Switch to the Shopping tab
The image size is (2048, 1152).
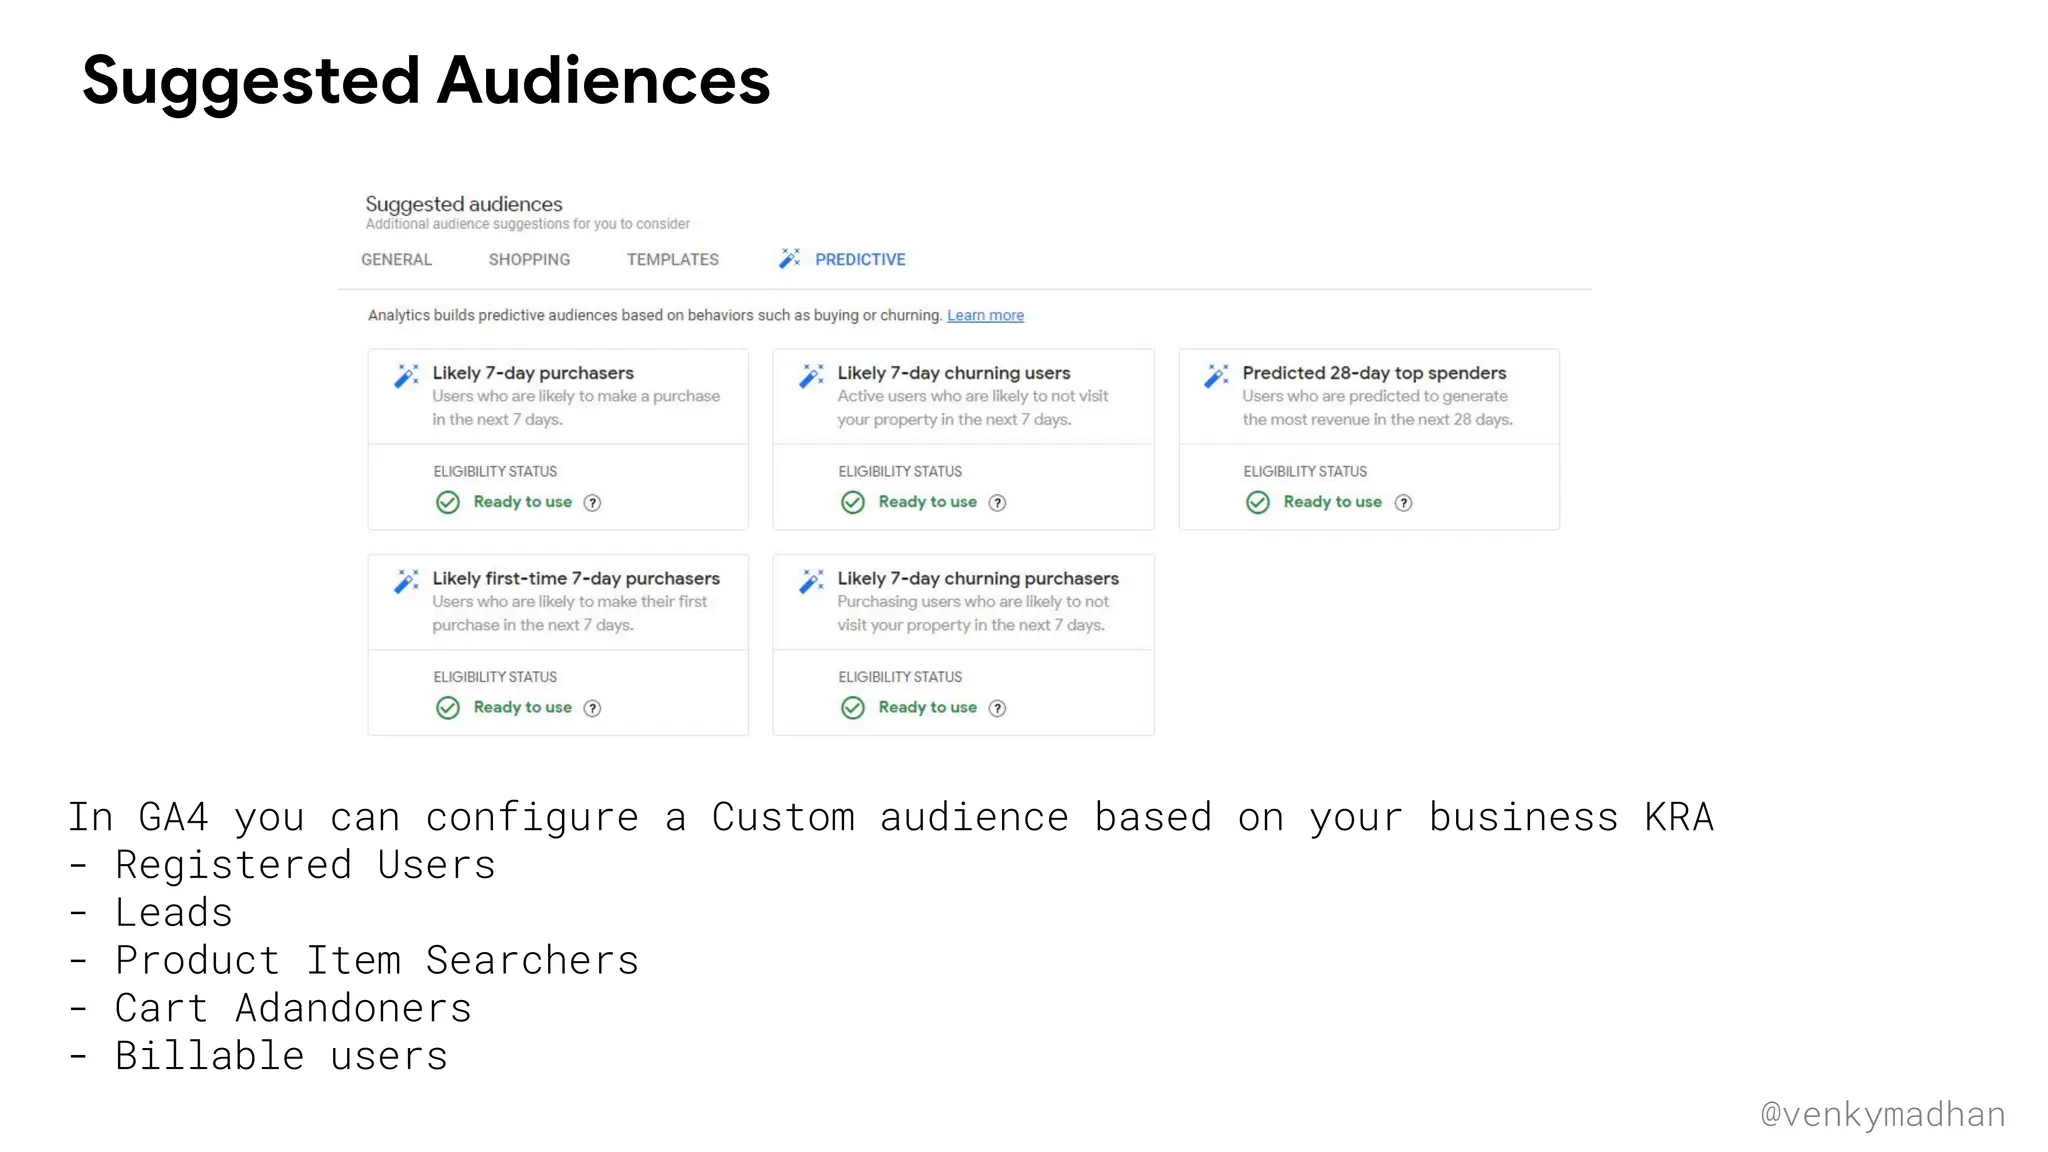coord(529,260)
